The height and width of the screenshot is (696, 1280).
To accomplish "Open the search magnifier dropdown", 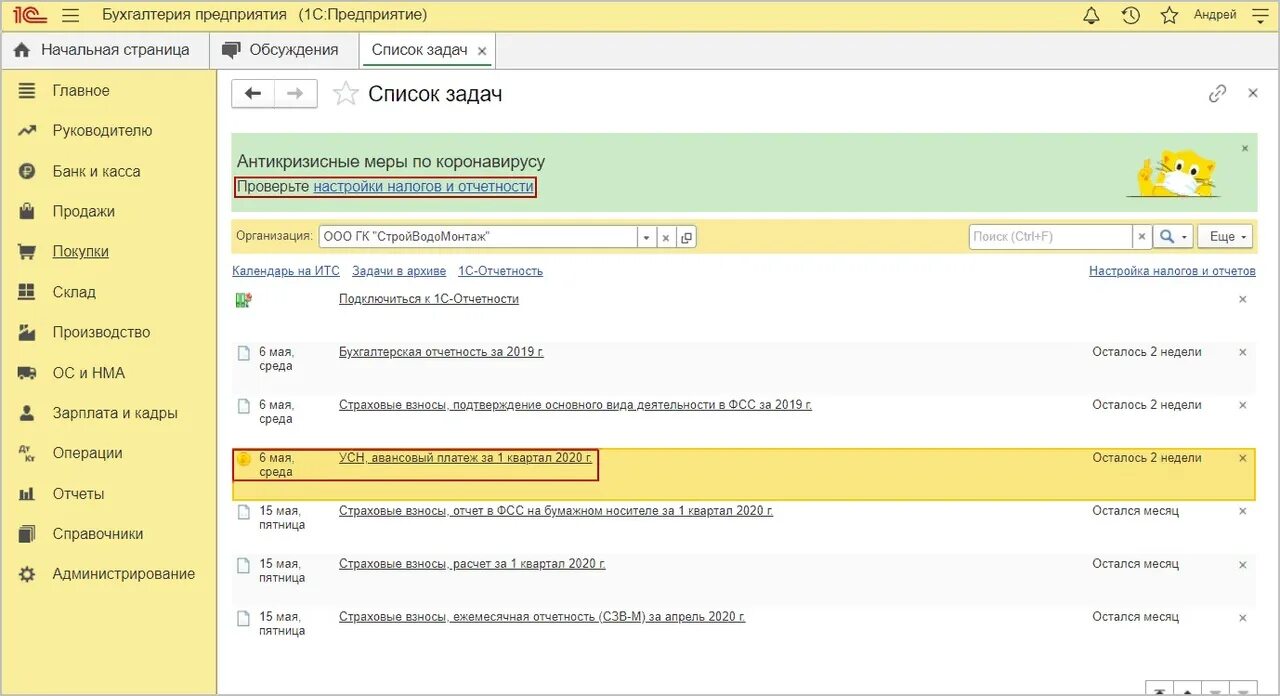I will click(x=1173, y=237).
